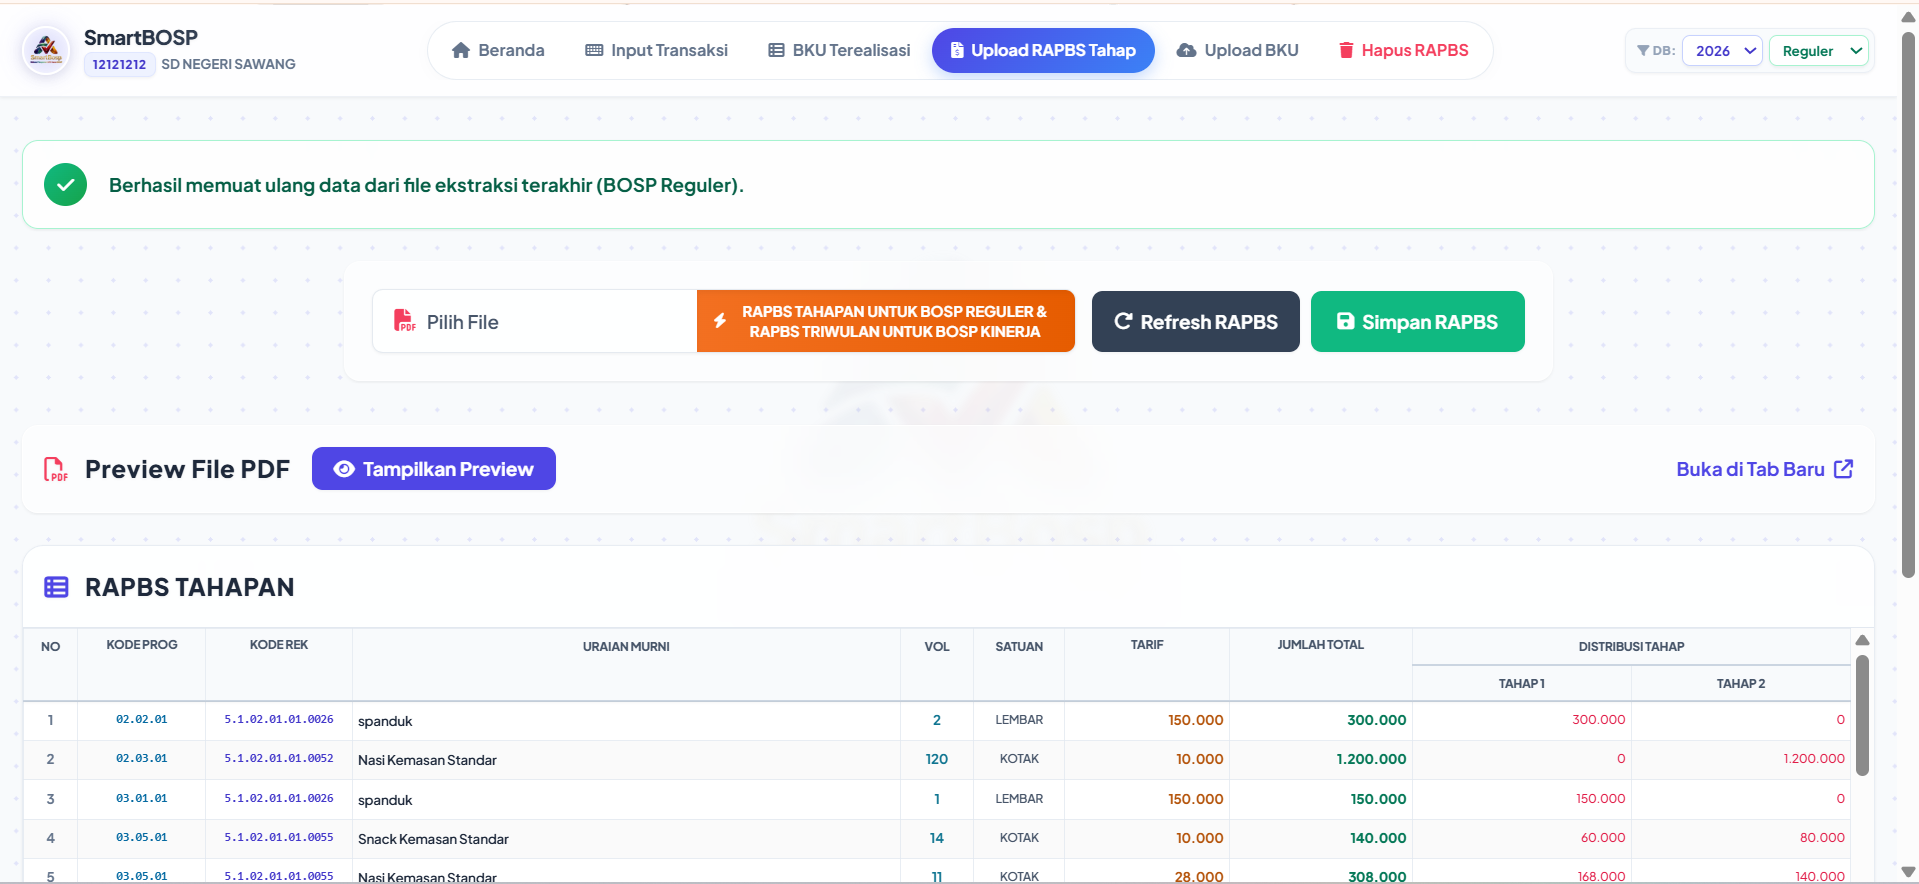Click account code 5.1.02.01.01.0052
This screenshot has width=1919, height=884.
279,758
